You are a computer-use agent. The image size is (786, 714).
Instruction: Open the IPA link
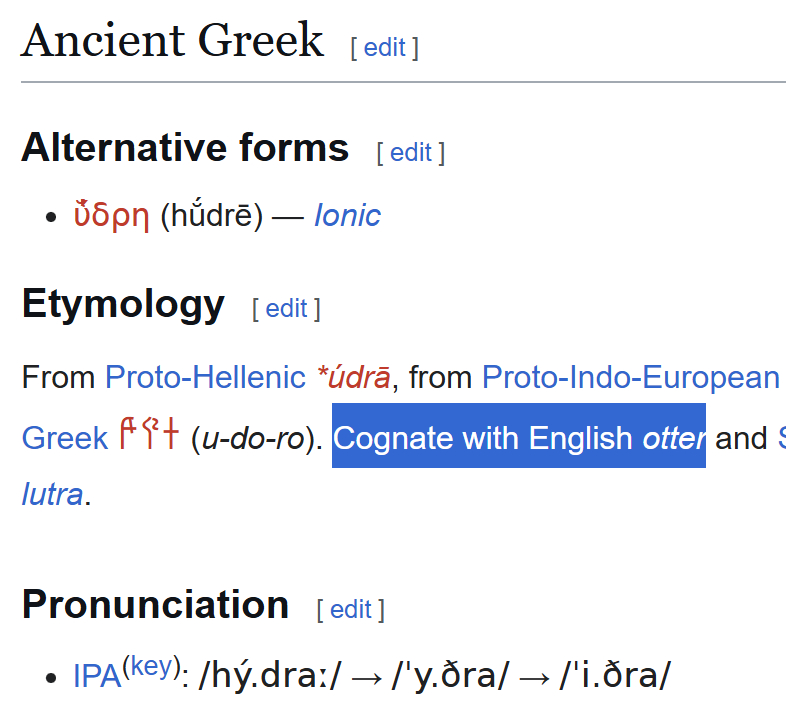tap(96, 677)
